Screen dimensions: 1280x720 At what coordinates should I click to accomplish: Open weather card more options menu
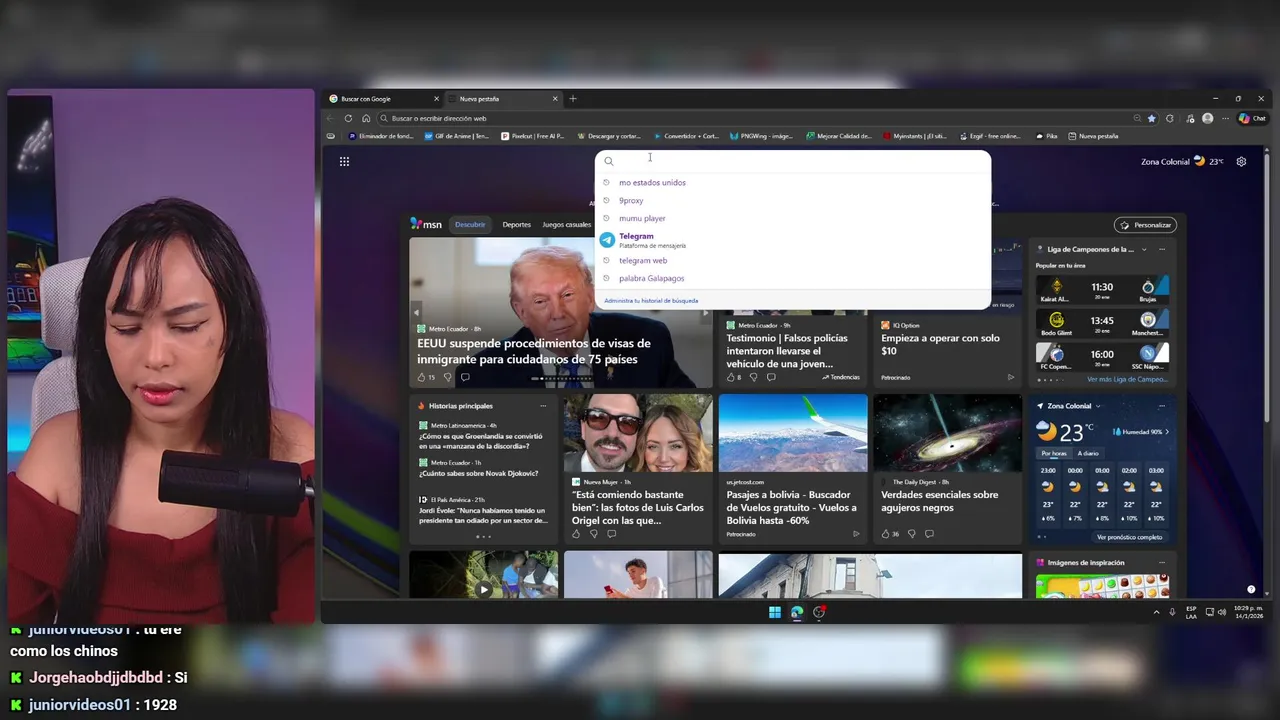pyautogui.click(x=1162, y=406)
